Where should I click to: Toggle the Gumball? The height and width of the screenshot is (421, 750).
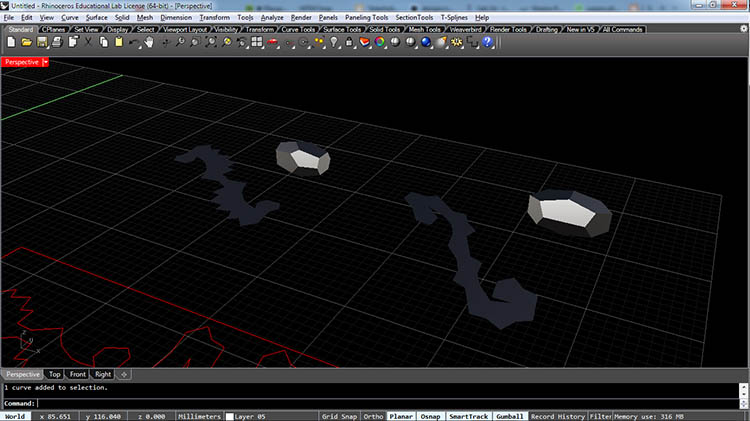point(509,416)
